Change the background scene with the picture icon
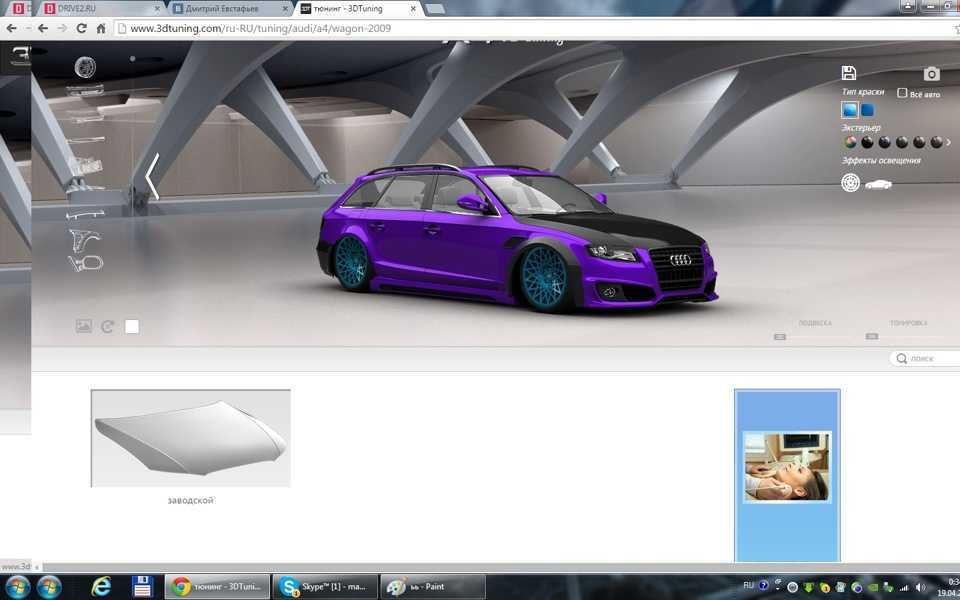Image resolution: width=960 pixels, height=600 pixels. click(84, 326)
